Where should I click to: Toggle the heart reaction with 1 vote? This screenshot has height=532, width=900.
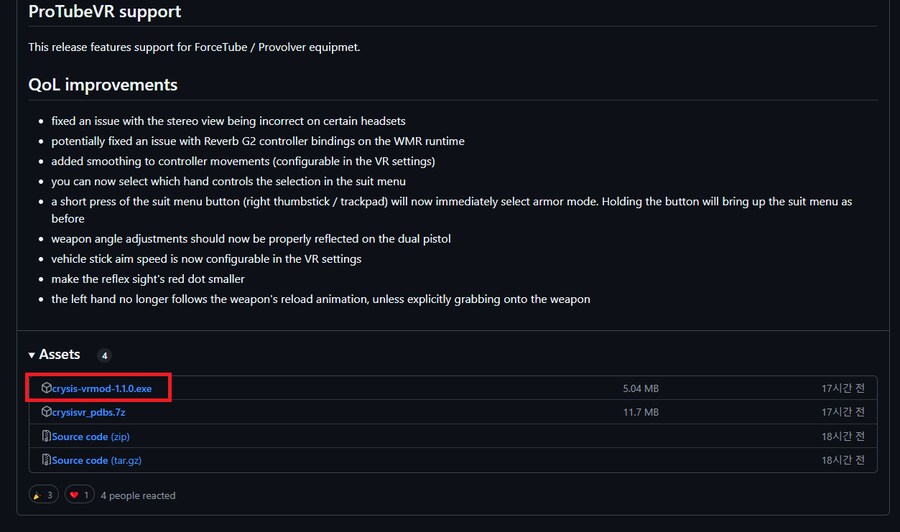pyautogui.click(x=79, y=495)
